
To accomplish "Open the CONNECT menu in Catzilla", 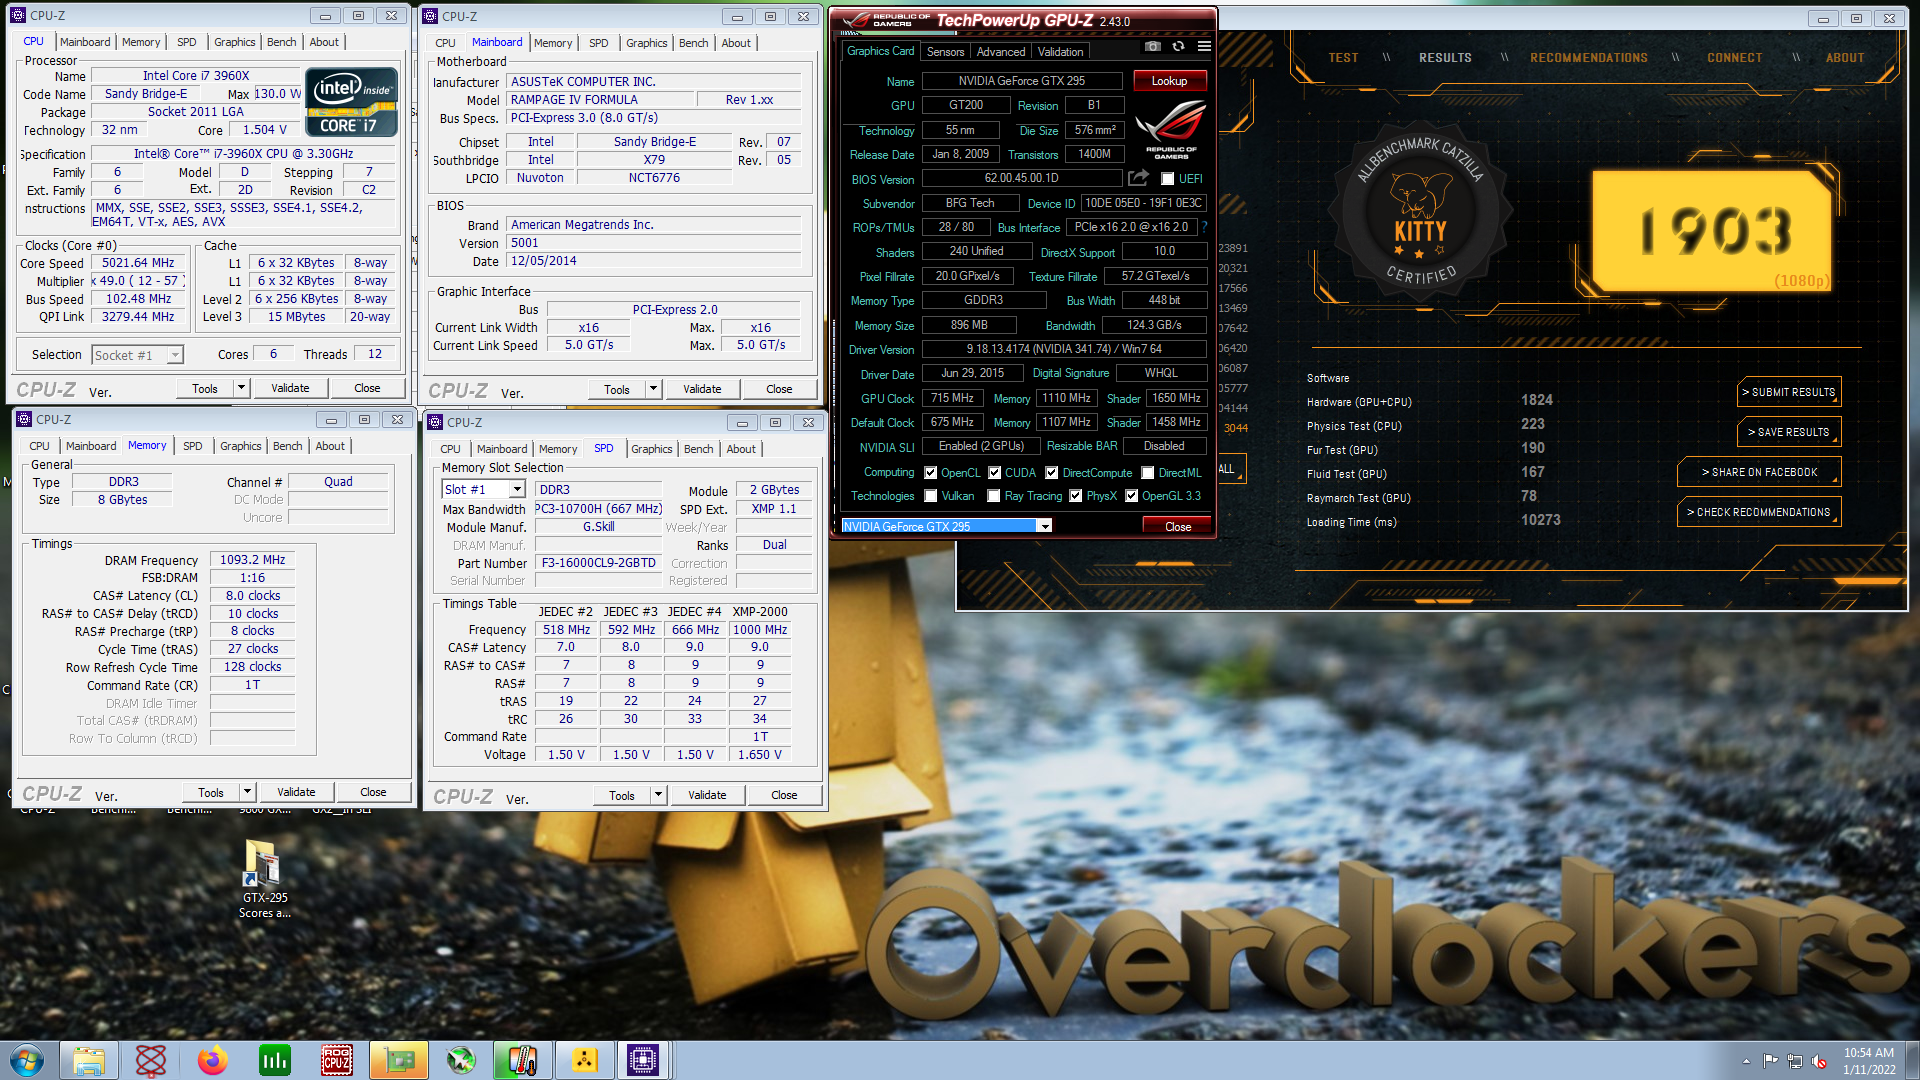I will coord(1734,58).
